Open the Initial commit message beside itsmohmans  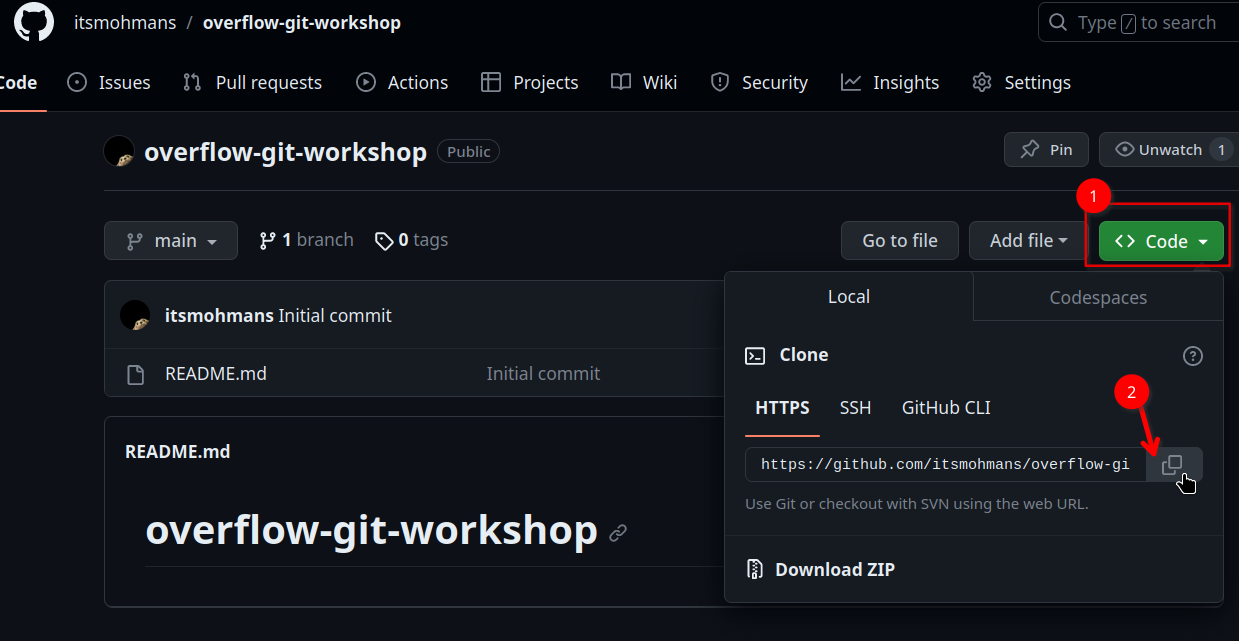pyautogui.click(x=335, y=316)
